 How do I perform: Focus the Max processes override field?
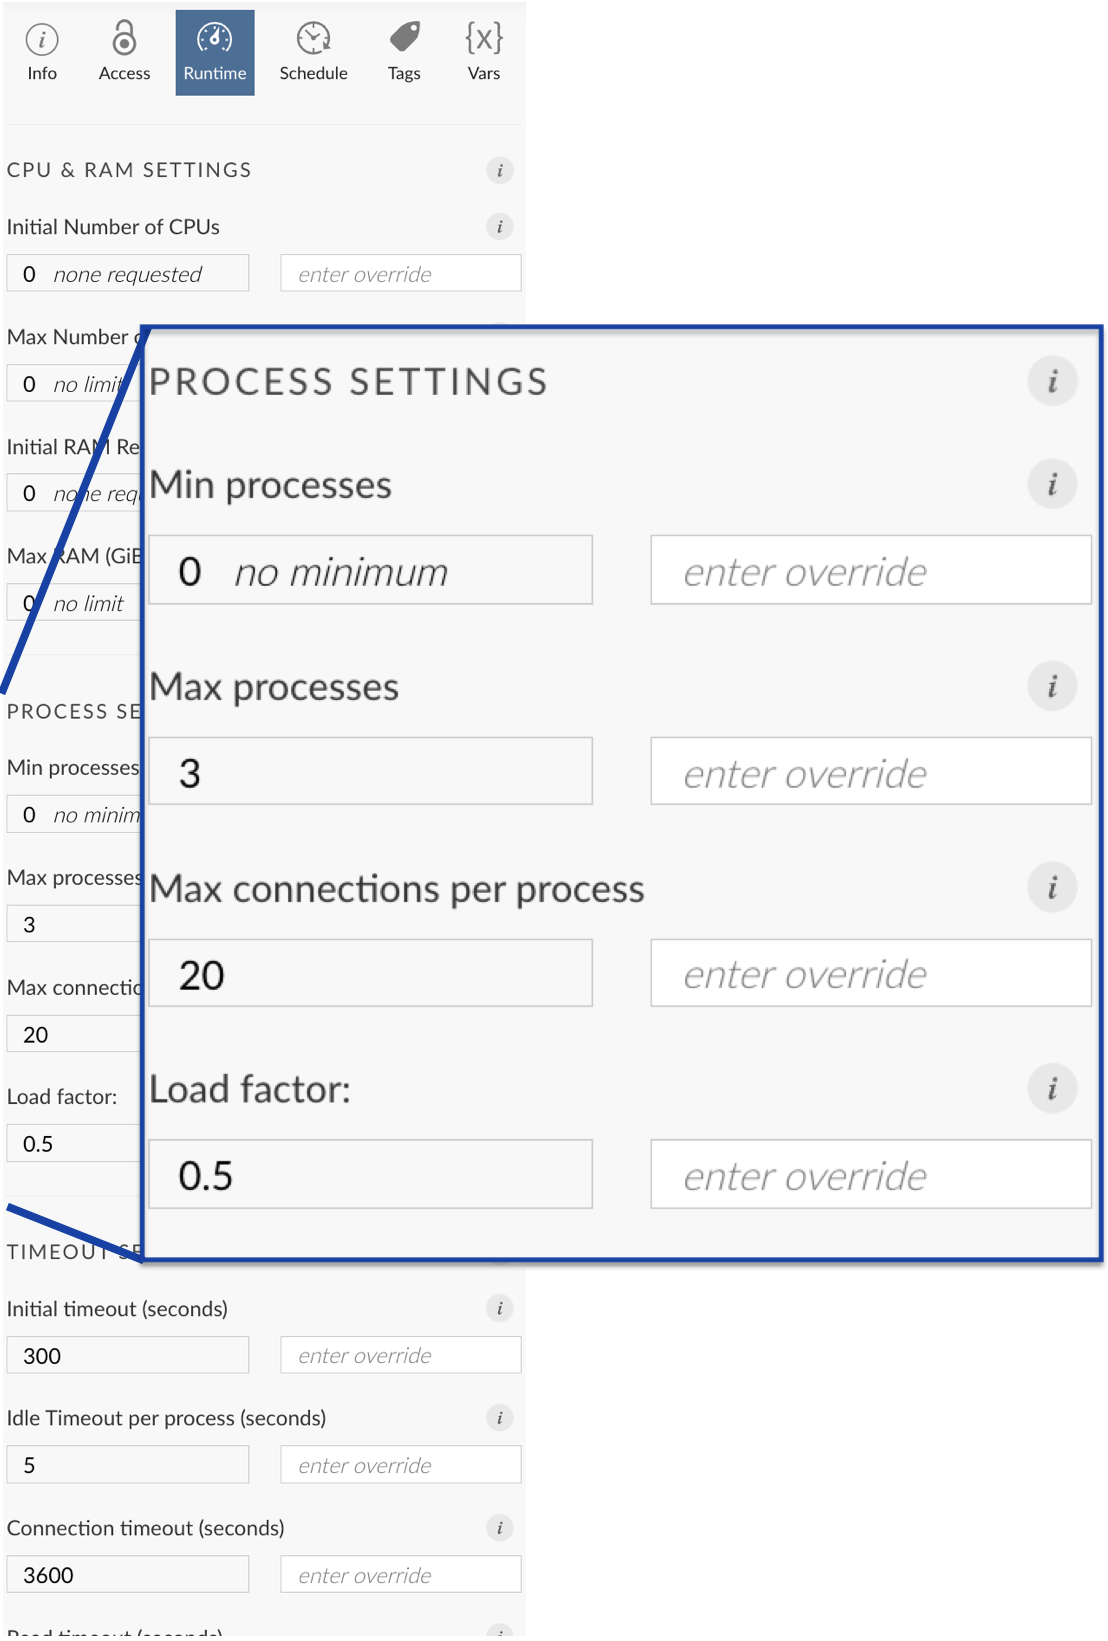[870, 772]
